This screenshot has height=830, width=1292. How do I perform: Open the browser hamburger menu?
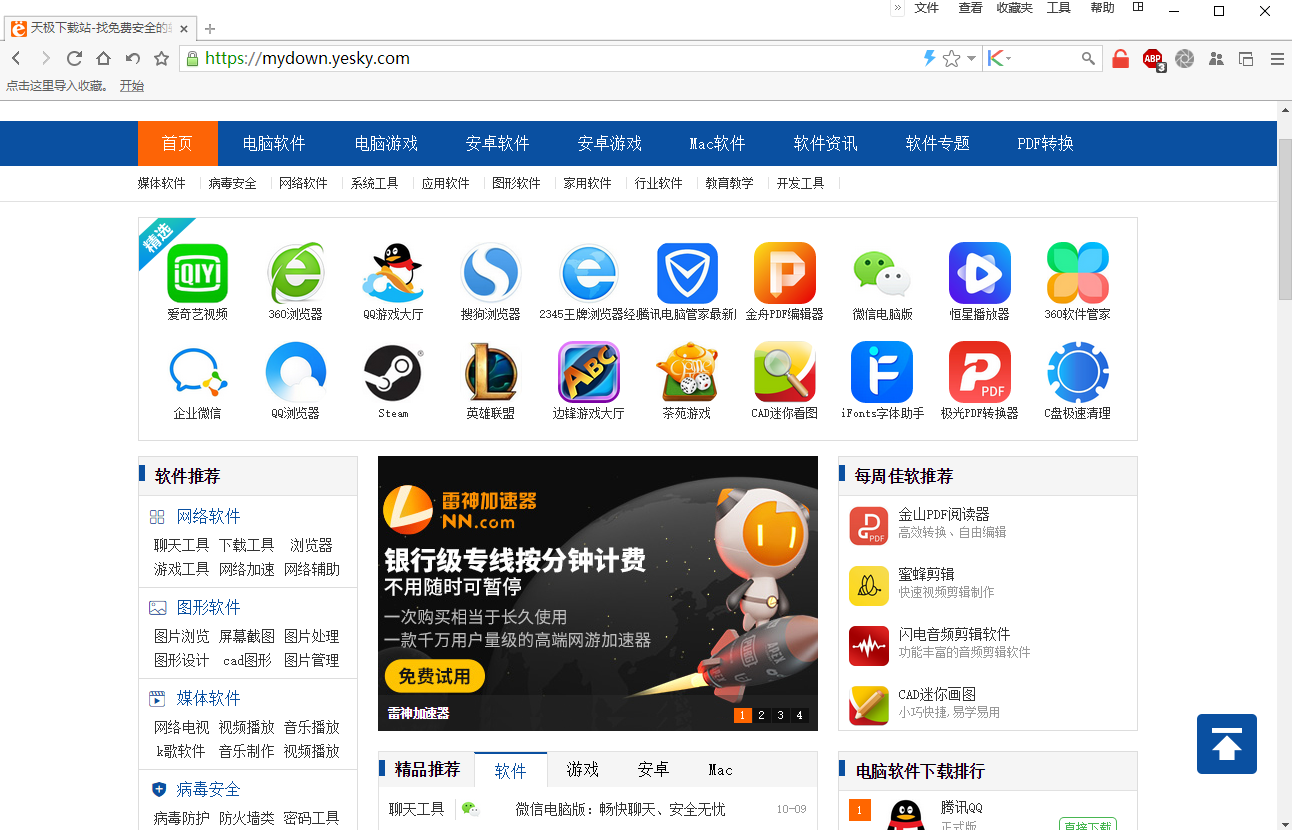coord(1277,59)
